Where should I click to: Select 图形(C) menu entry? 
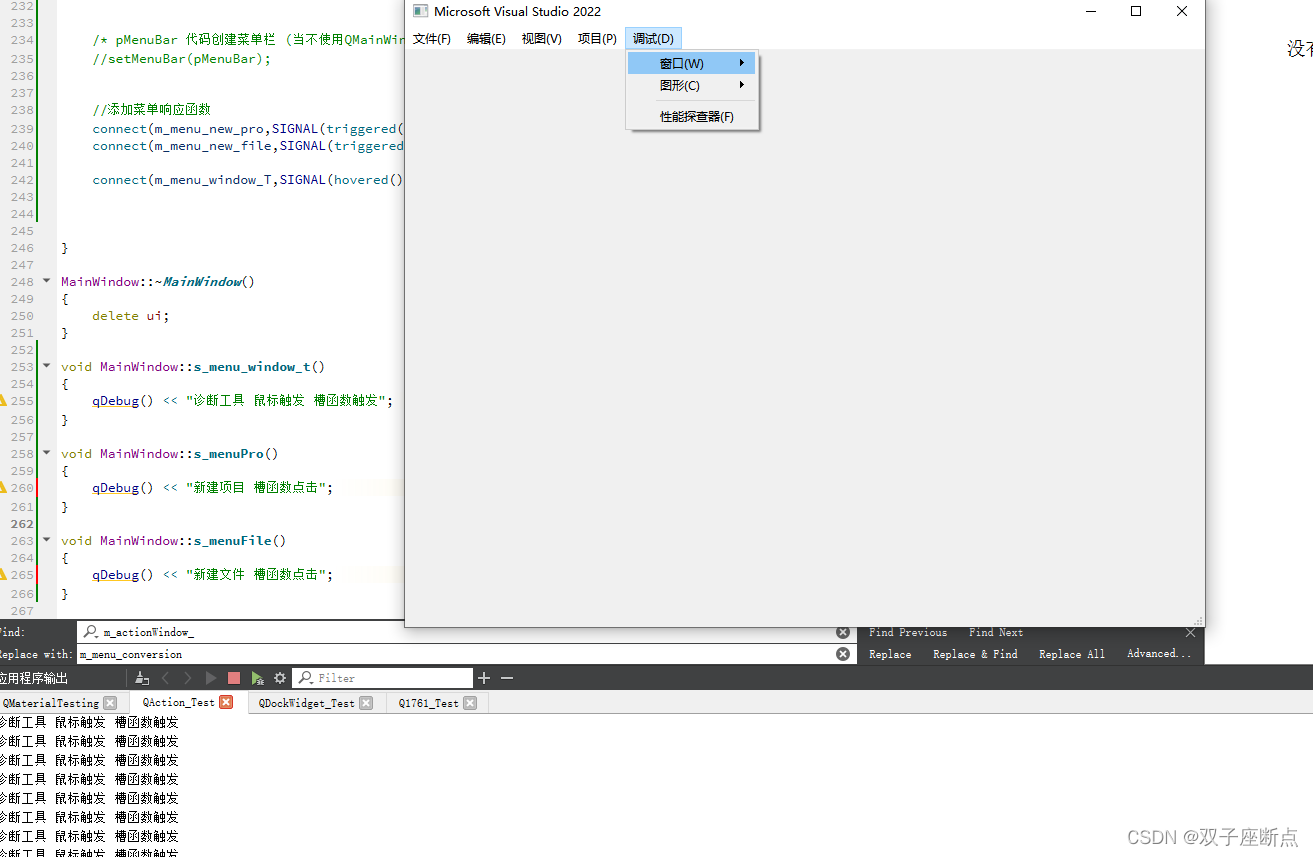pyautogui.click(x=691, y=85)
